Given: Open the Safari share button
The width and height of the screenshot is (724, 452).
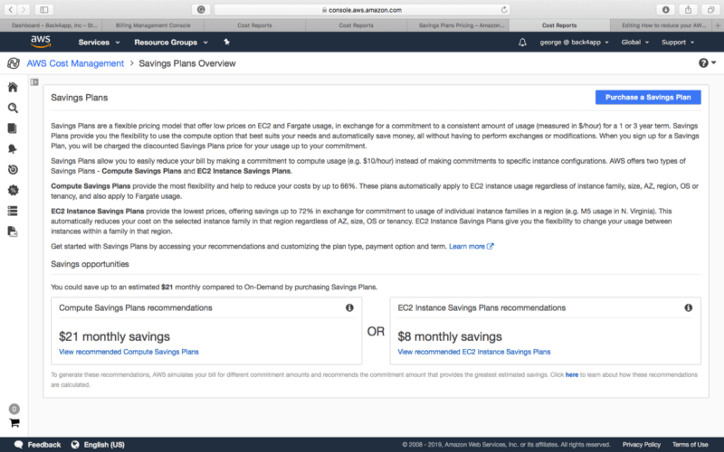Looking at the screenshot, I should (688, 9).
